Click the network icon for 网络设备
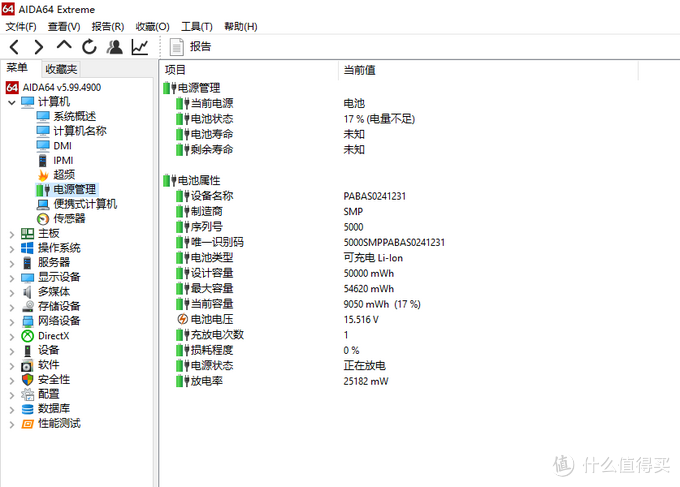The image size is (680, 487). point(27,321)
